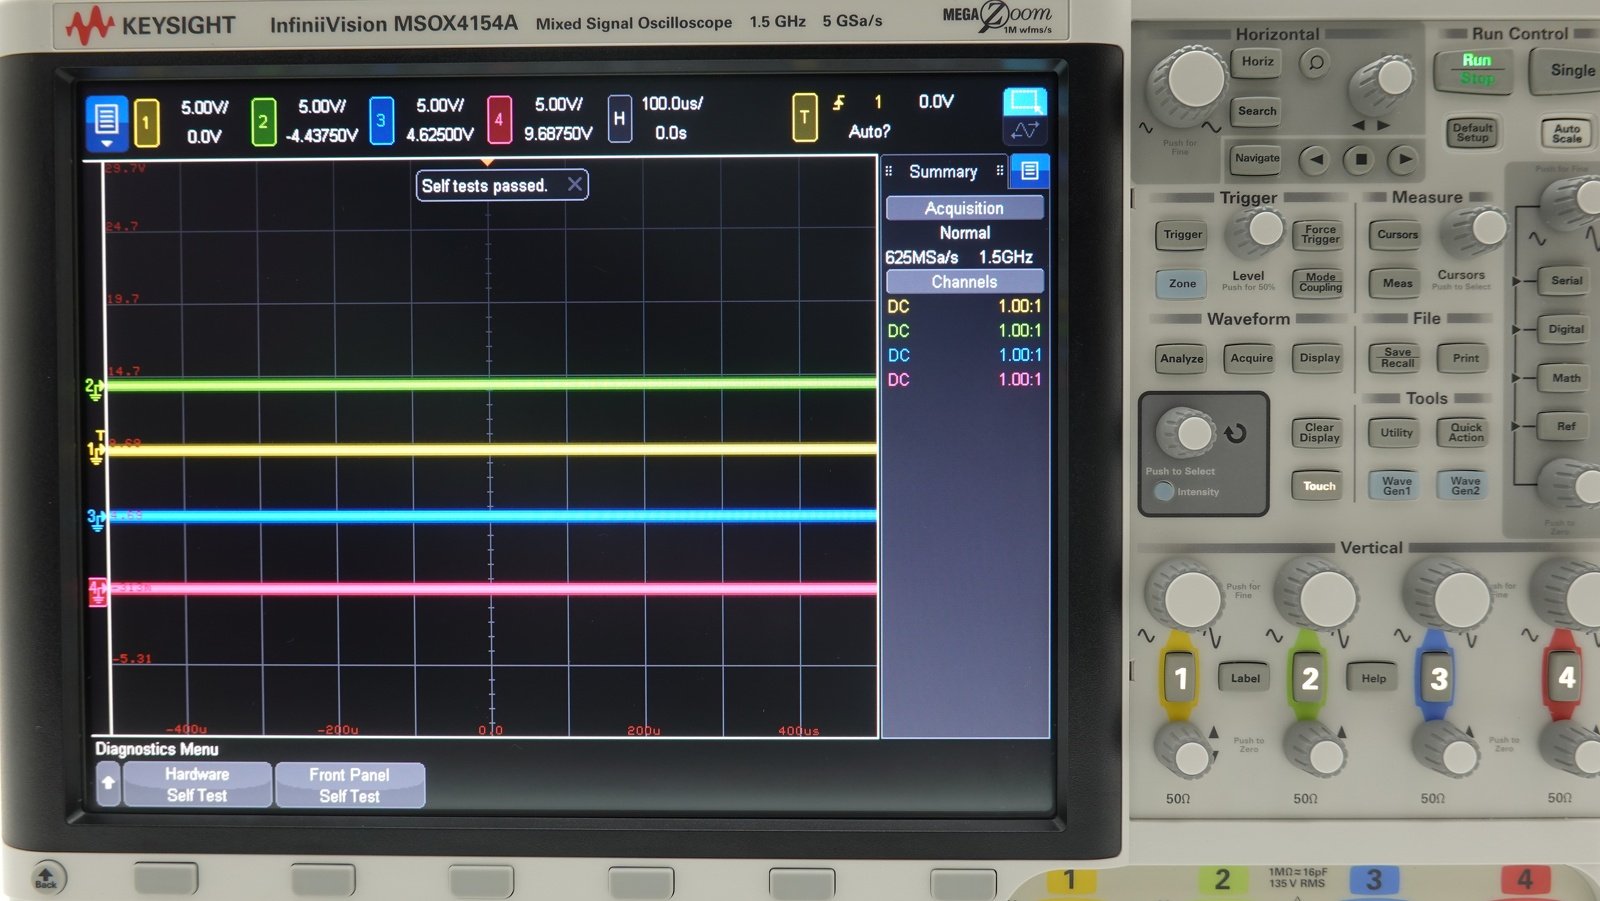Tap the rectangle draw zone icon

1024,101
